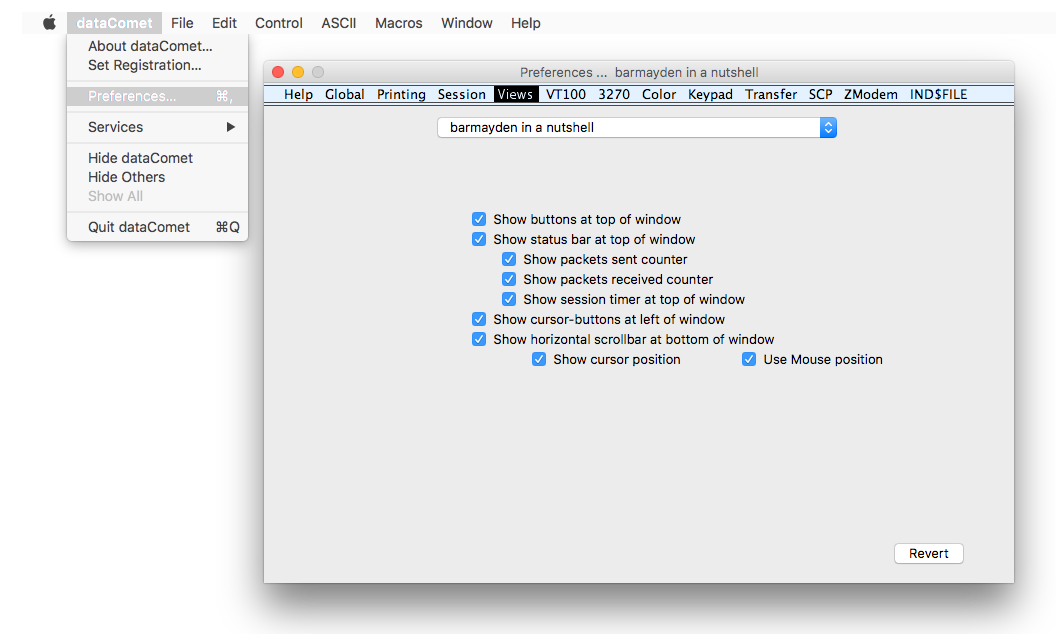
Task: Switch to the Help preferences tab
Action: 298,94
